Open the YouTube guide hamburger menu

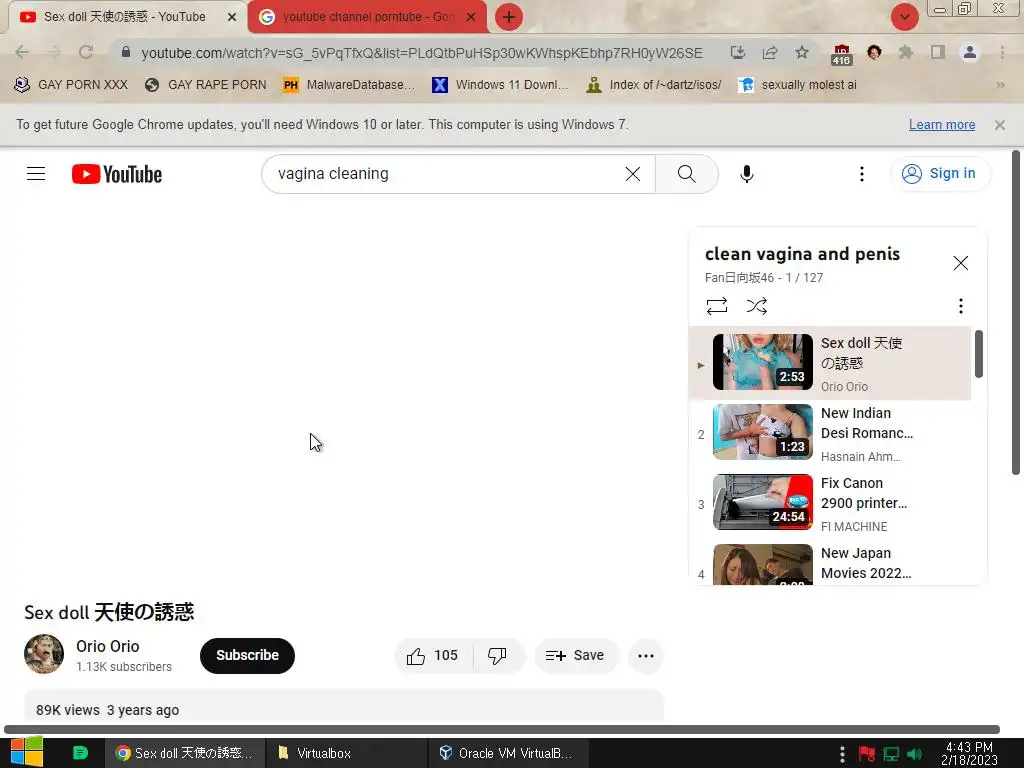36,174
